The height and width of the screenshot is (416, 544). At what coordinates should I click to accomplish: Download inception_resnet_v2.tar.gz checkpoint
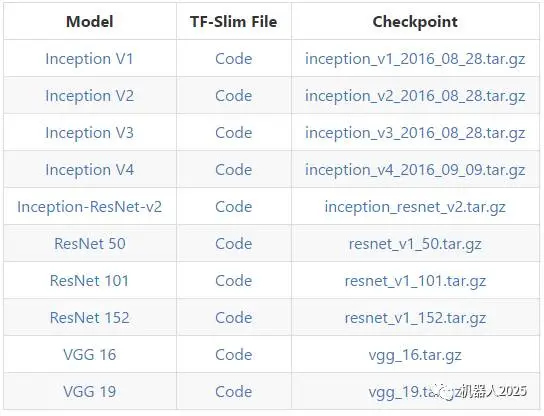click(x=415, y=207)
